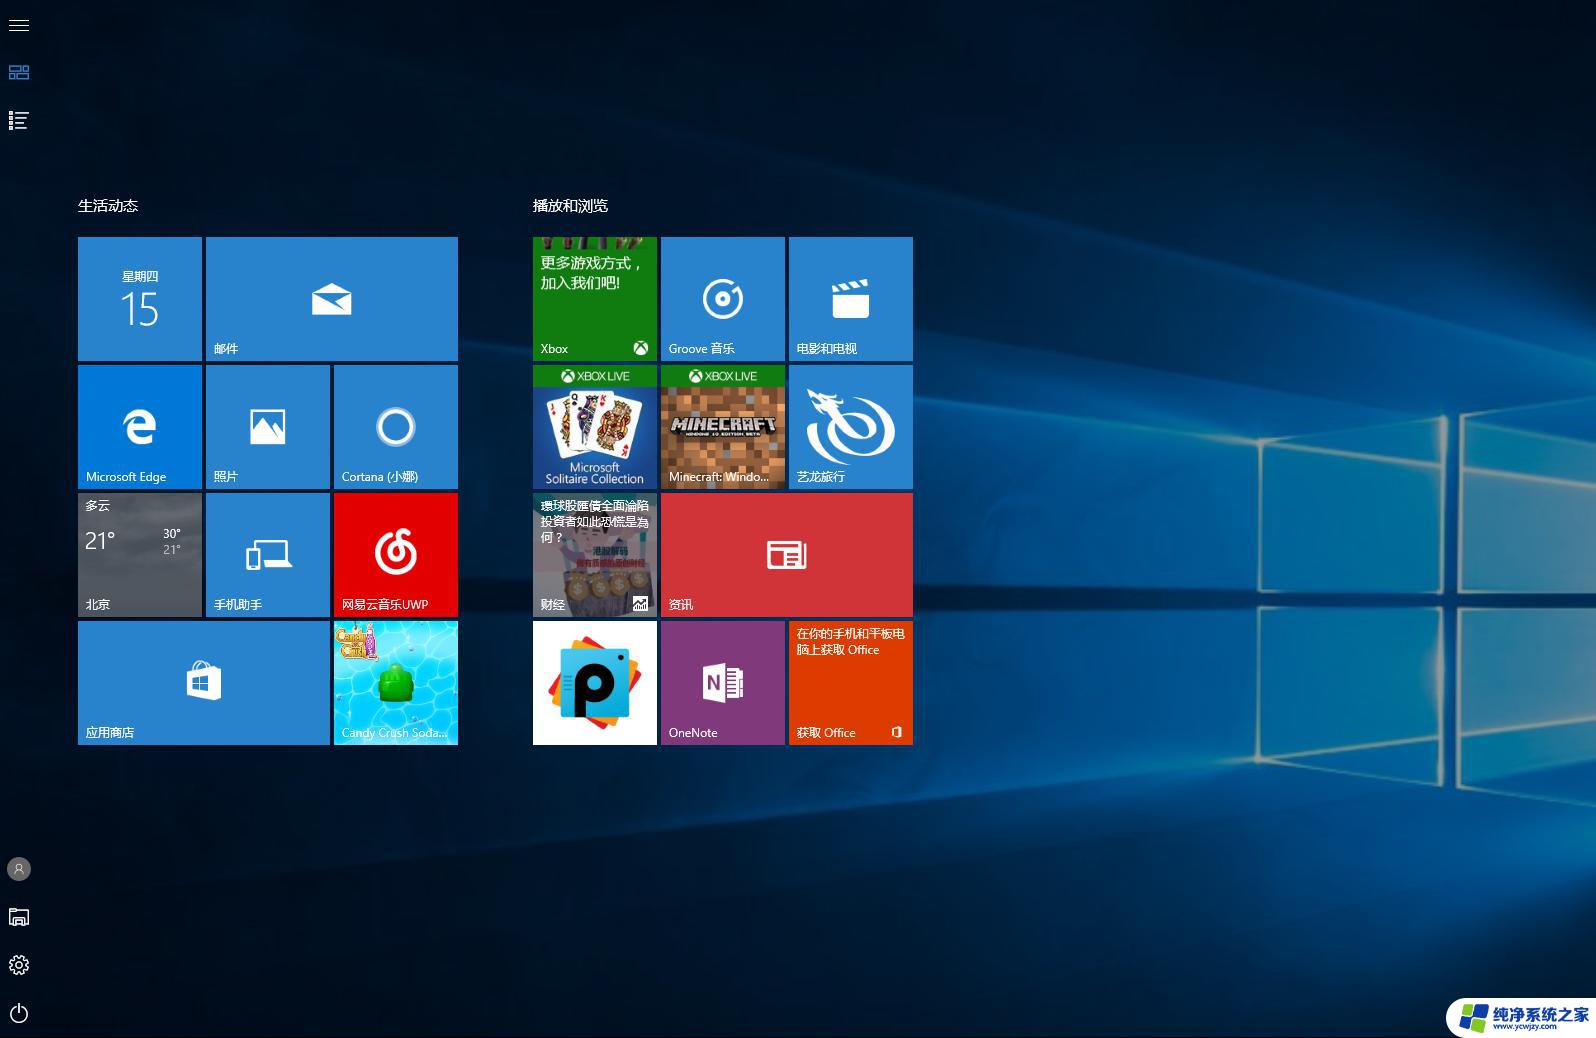The image size is (1596, 1038).
Task: Launch Microsoft Solitaire Collection tile
Action: click(595, 427)
